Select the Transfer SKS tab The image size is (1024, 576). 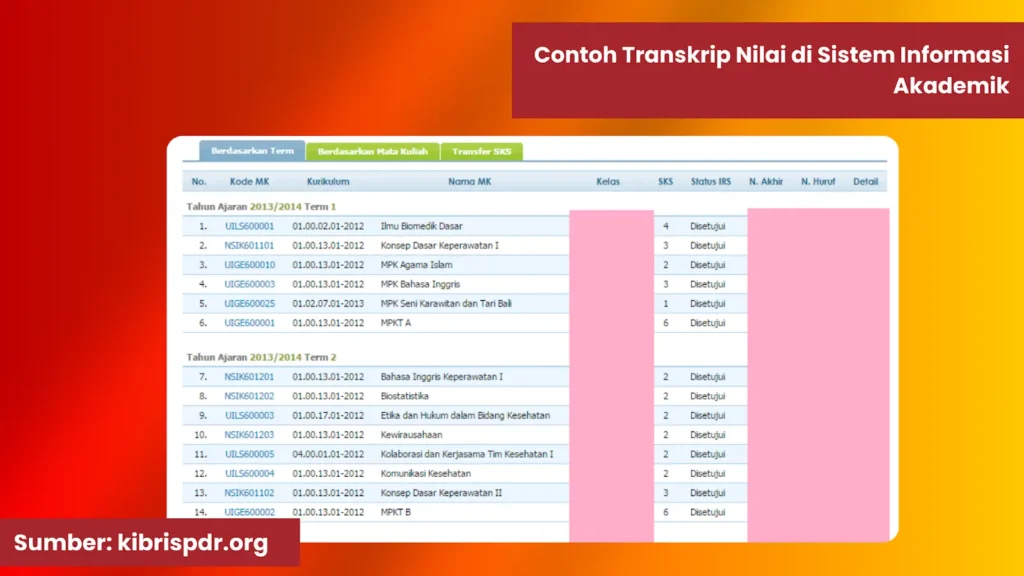pyautogui.click(x=482, y=152)
